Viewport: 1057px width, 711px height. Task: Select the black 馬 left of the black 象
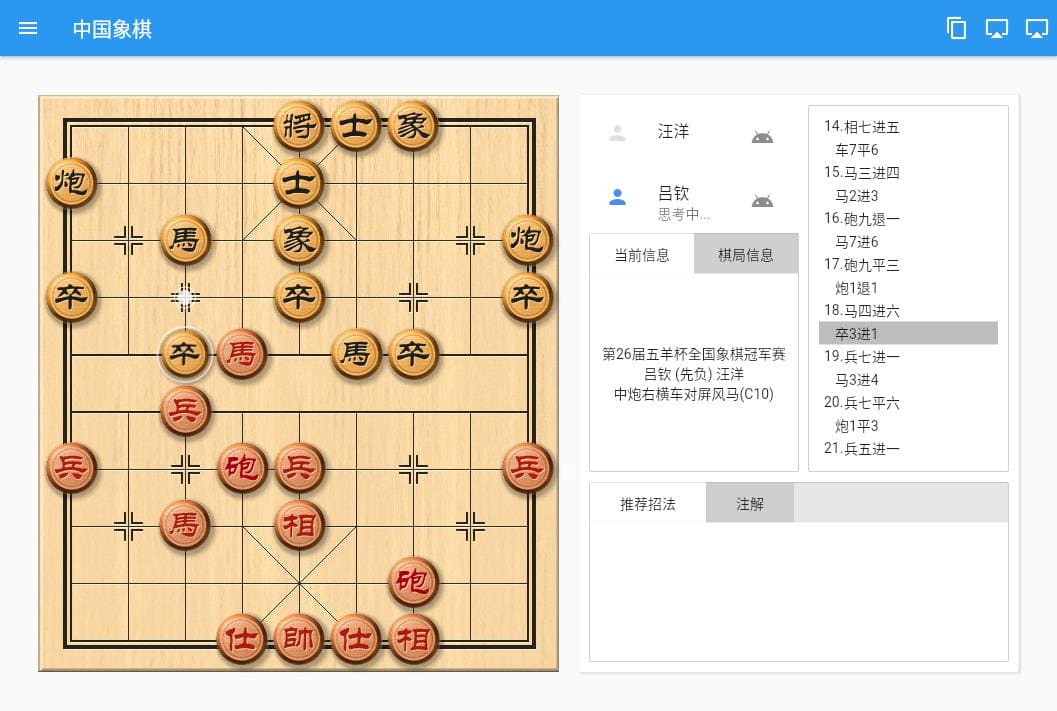(185, 239)
